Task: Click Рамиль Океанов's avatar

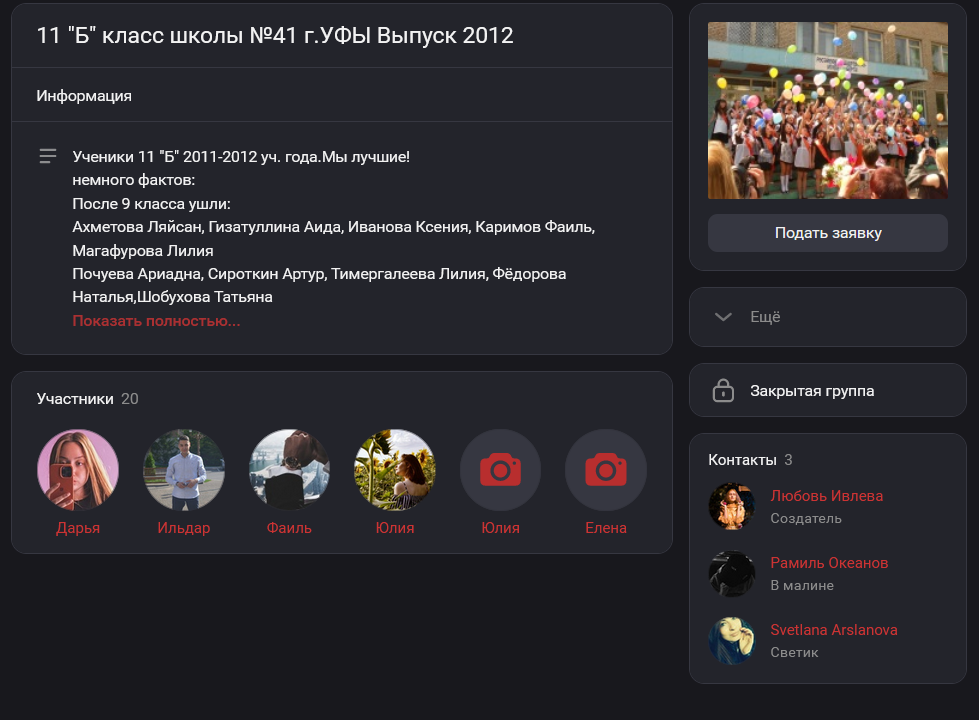Action: tap(732, 573)
